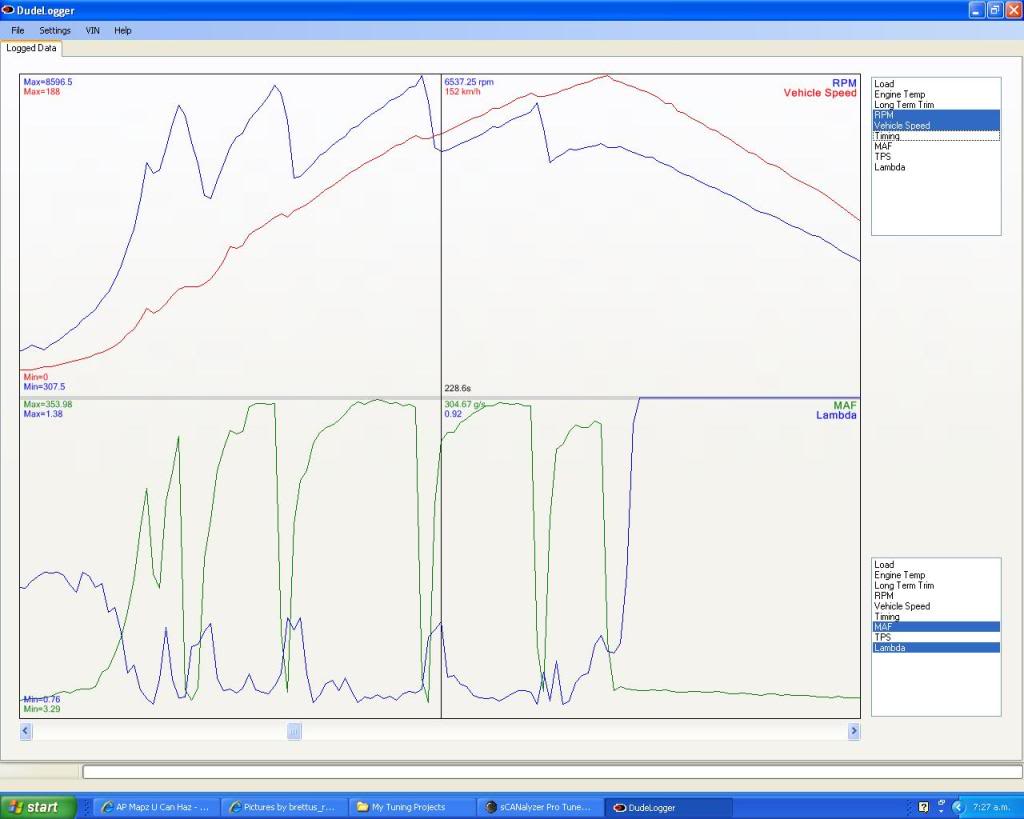Viewport: 1024px width, 819px height.
Task: Select Timing in the upper channel list
Action: (935, 136)
